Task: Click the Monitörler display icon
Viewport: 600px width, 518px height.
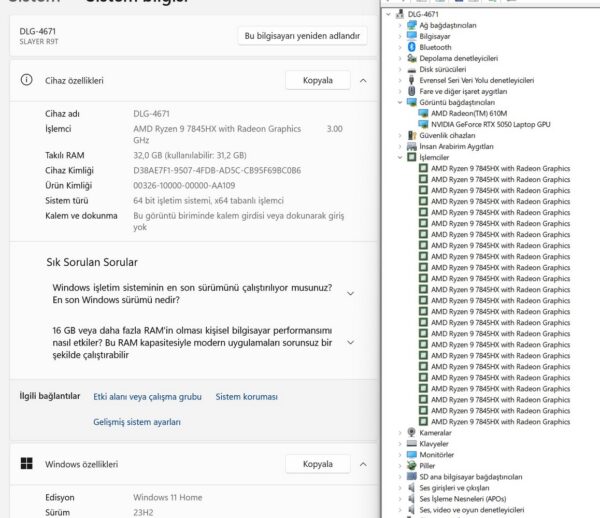Action: coord(411,454)
